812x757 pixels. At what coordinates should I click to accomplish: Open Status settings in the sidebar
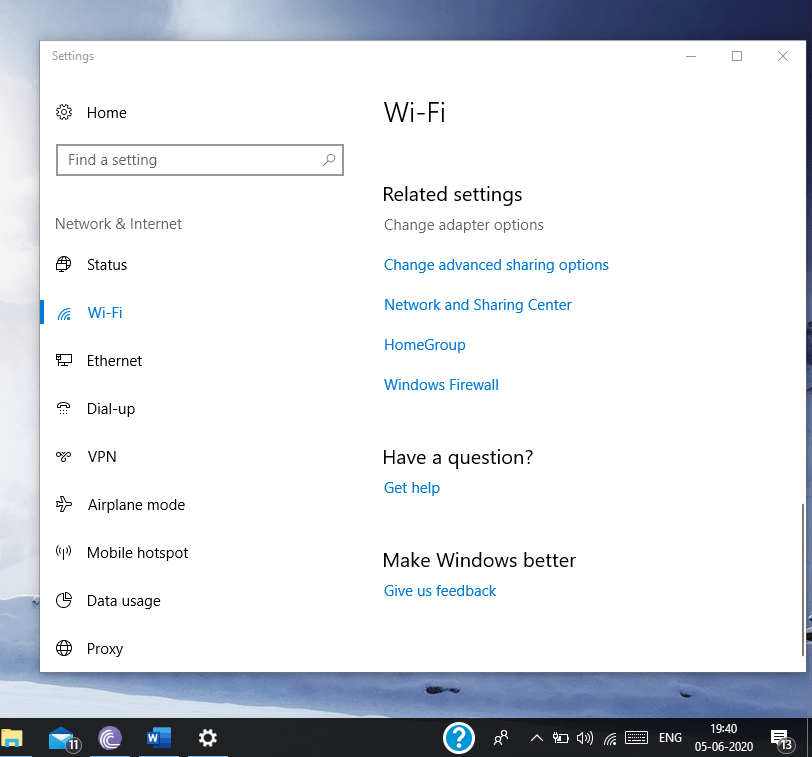pyautogui.click(x=107, y=264)
